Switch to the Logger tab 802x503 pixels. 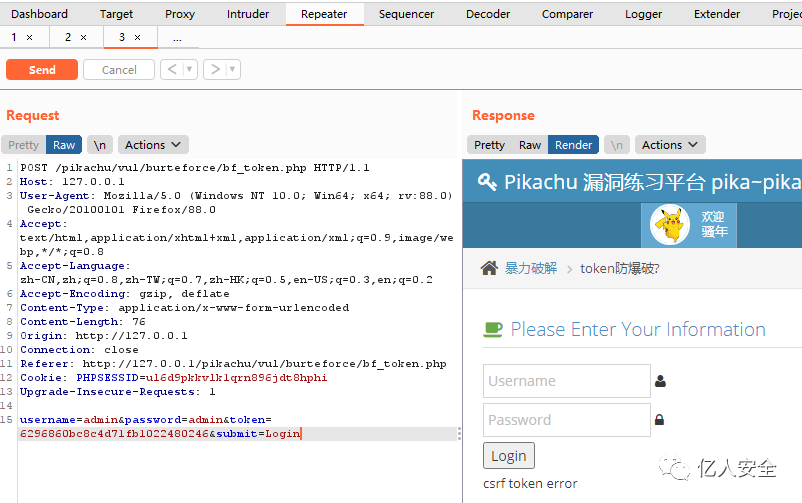pyautogui.click(x=643, y=14)
